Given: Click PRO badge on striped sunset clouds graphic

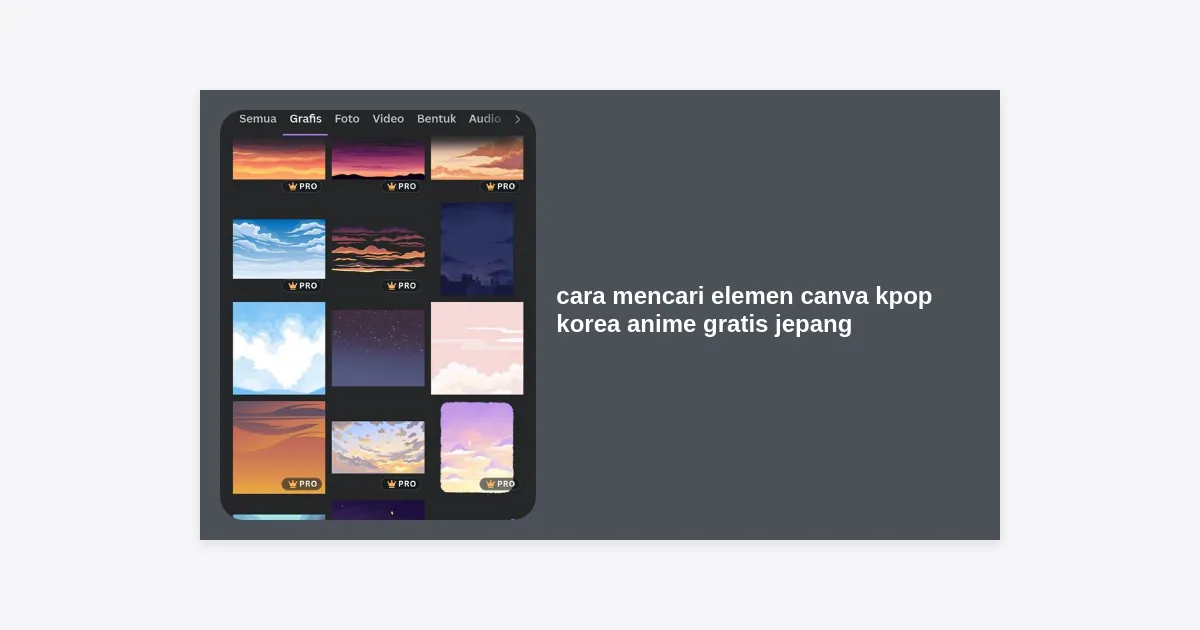Looking at the screenshot, I should coord(401,286).
